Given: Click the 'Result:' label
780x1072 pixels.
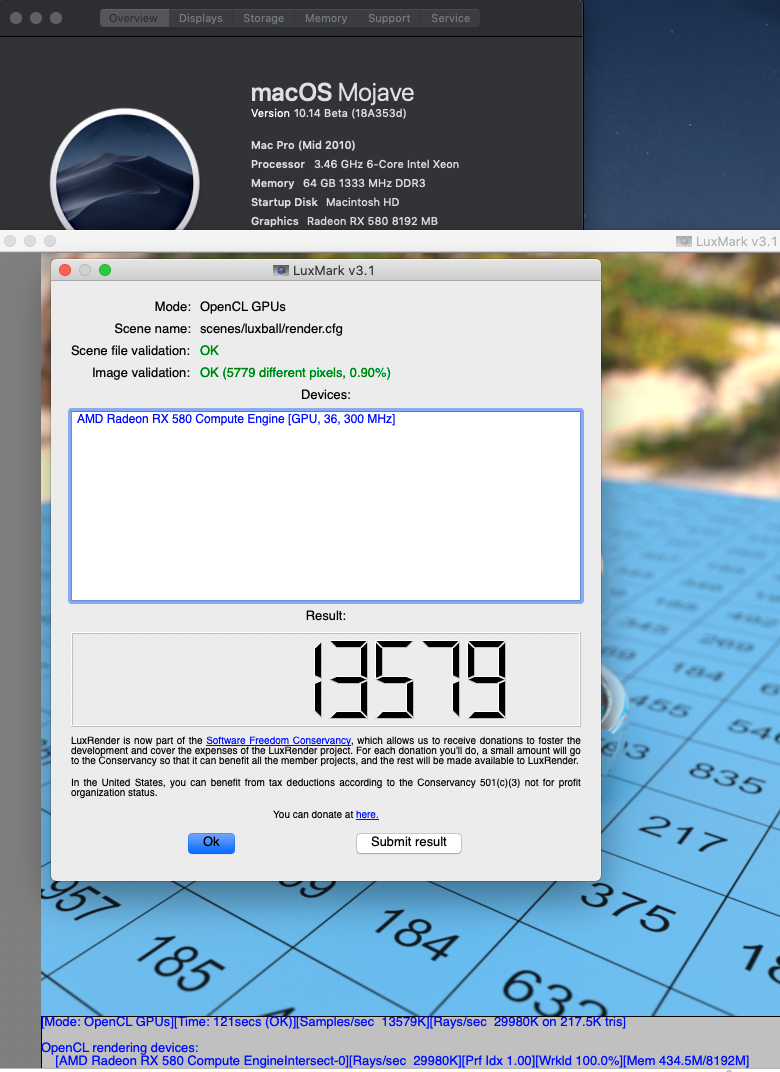Looking at the screenshot, I should pyautogui.click(x=326, y=615).
